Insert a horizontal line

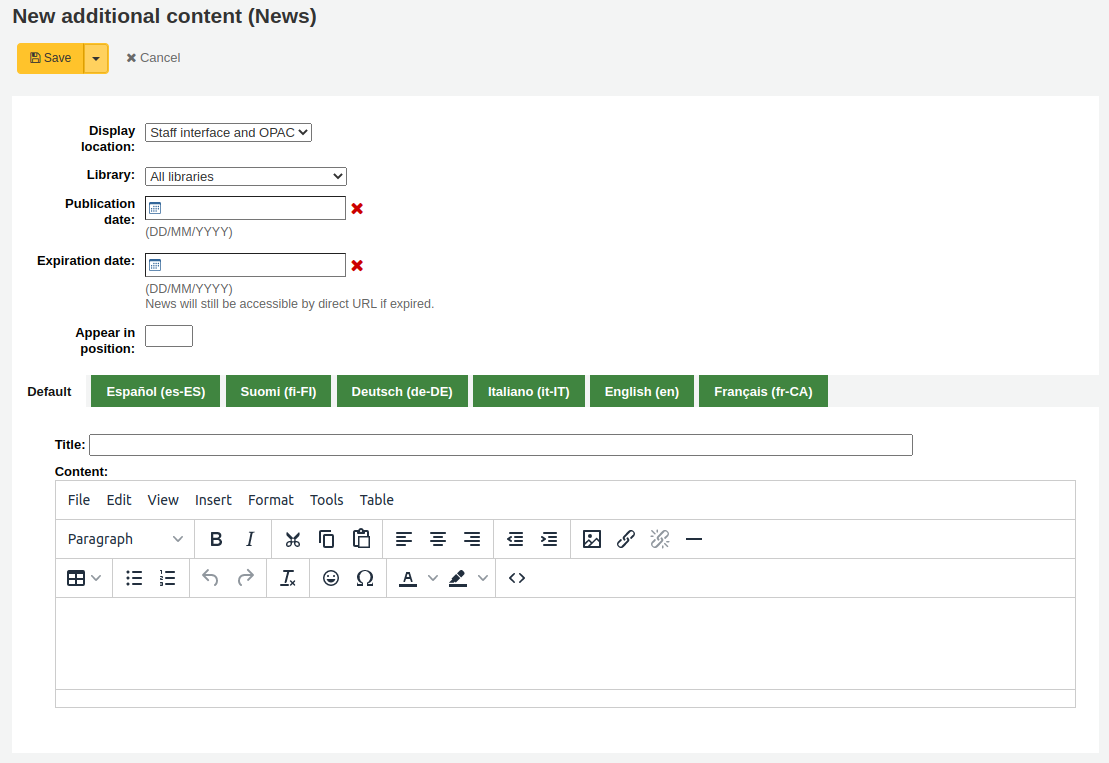[x=694, y=540]
